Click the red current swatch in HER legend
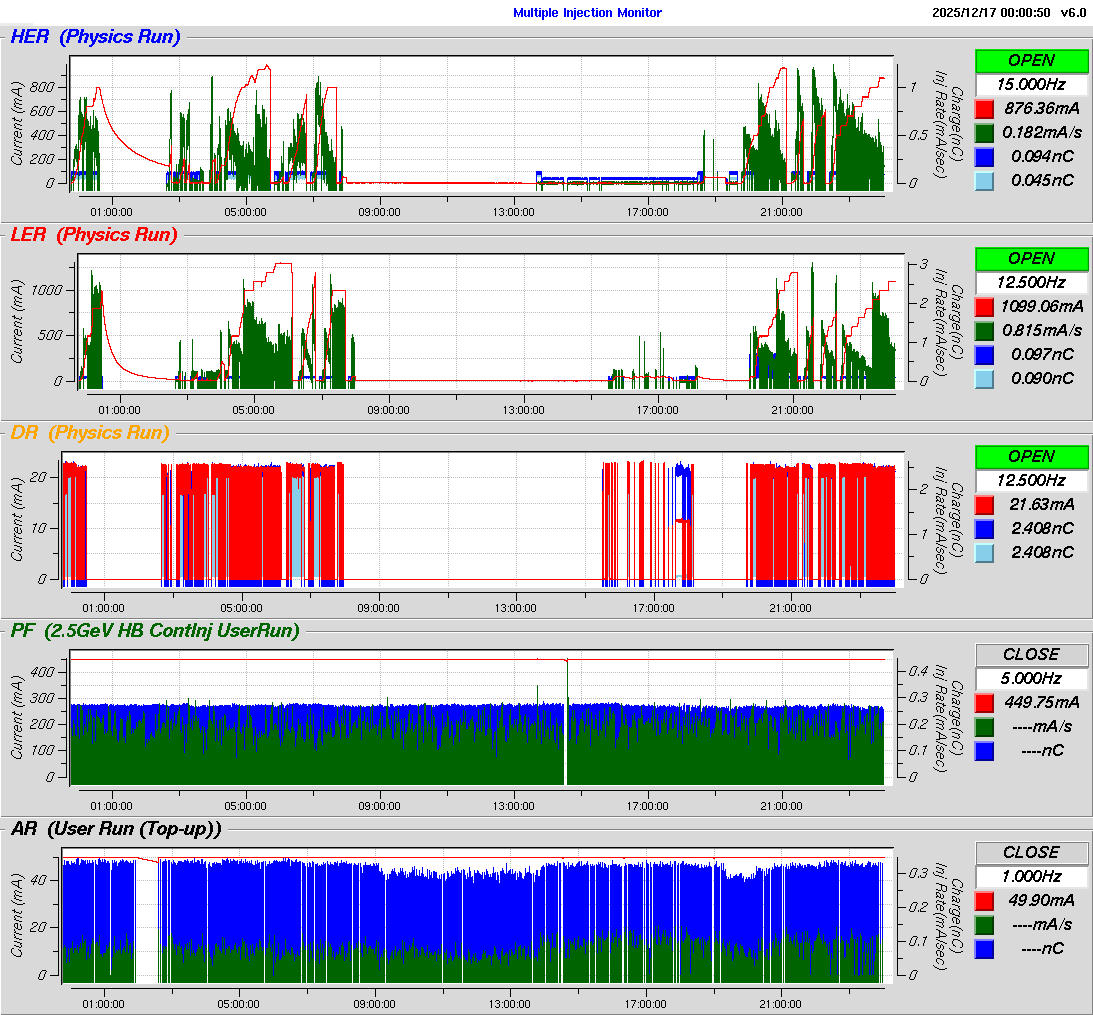This screenshot has width=1093, height=1015. [984, 108]
